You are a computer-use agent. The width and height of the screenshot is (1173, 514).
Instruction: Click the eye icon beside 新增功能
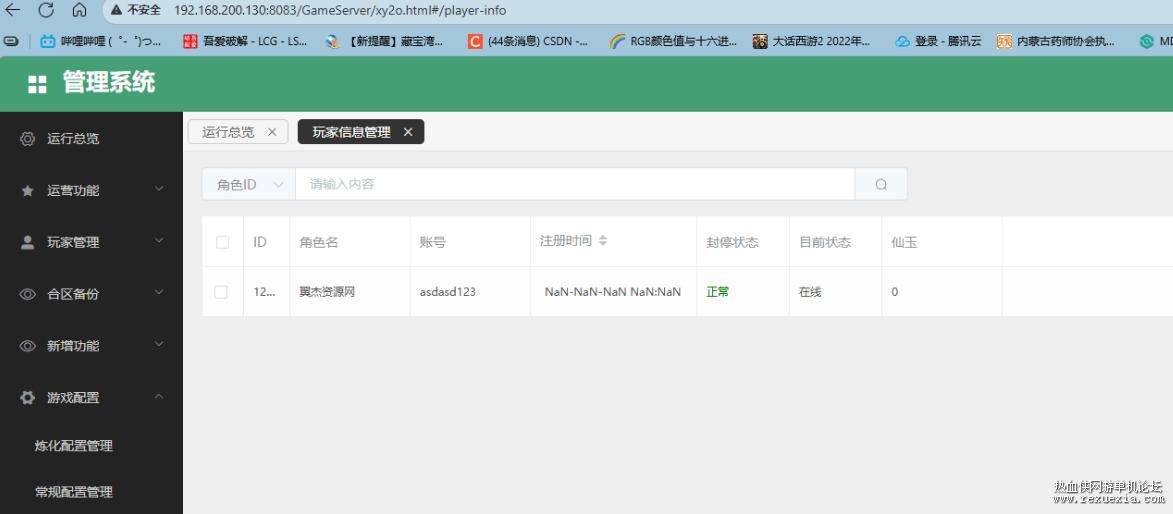click(28, 346)
